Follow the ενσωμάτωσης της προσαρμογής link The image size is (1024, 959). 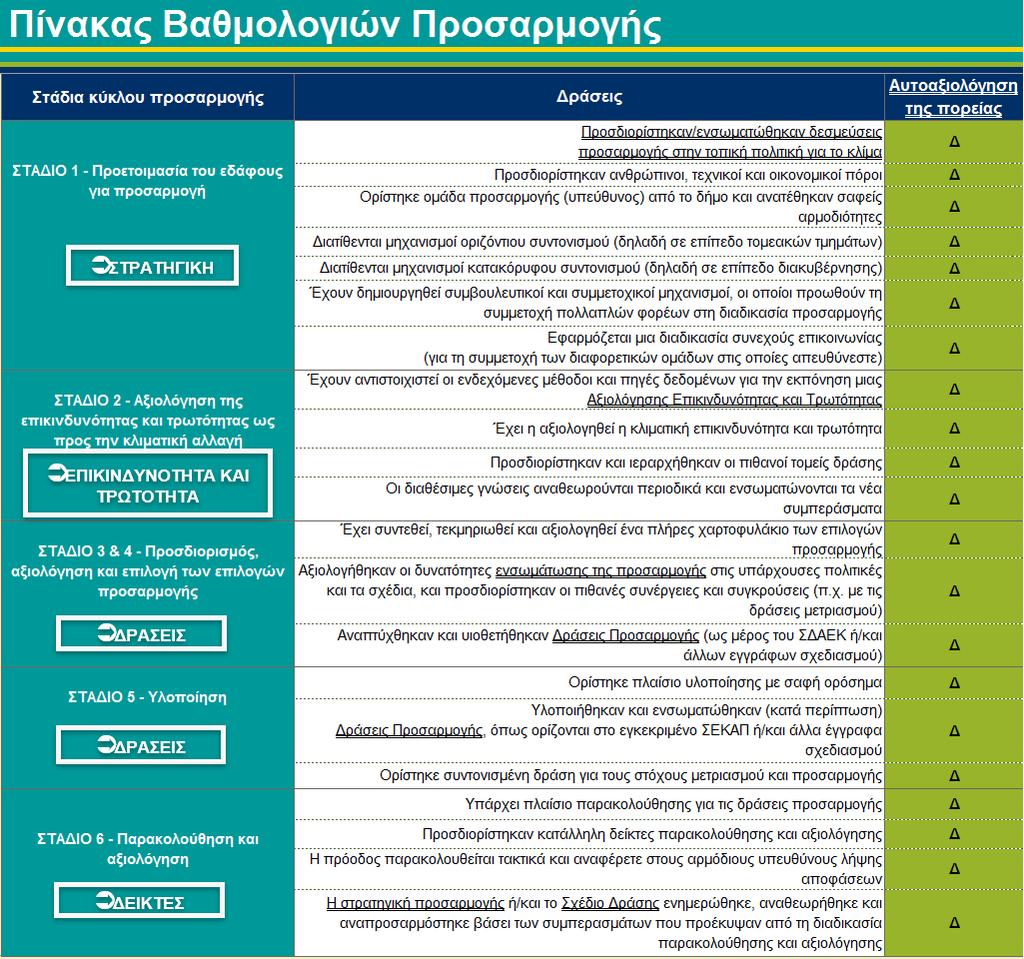click(600, 570)
